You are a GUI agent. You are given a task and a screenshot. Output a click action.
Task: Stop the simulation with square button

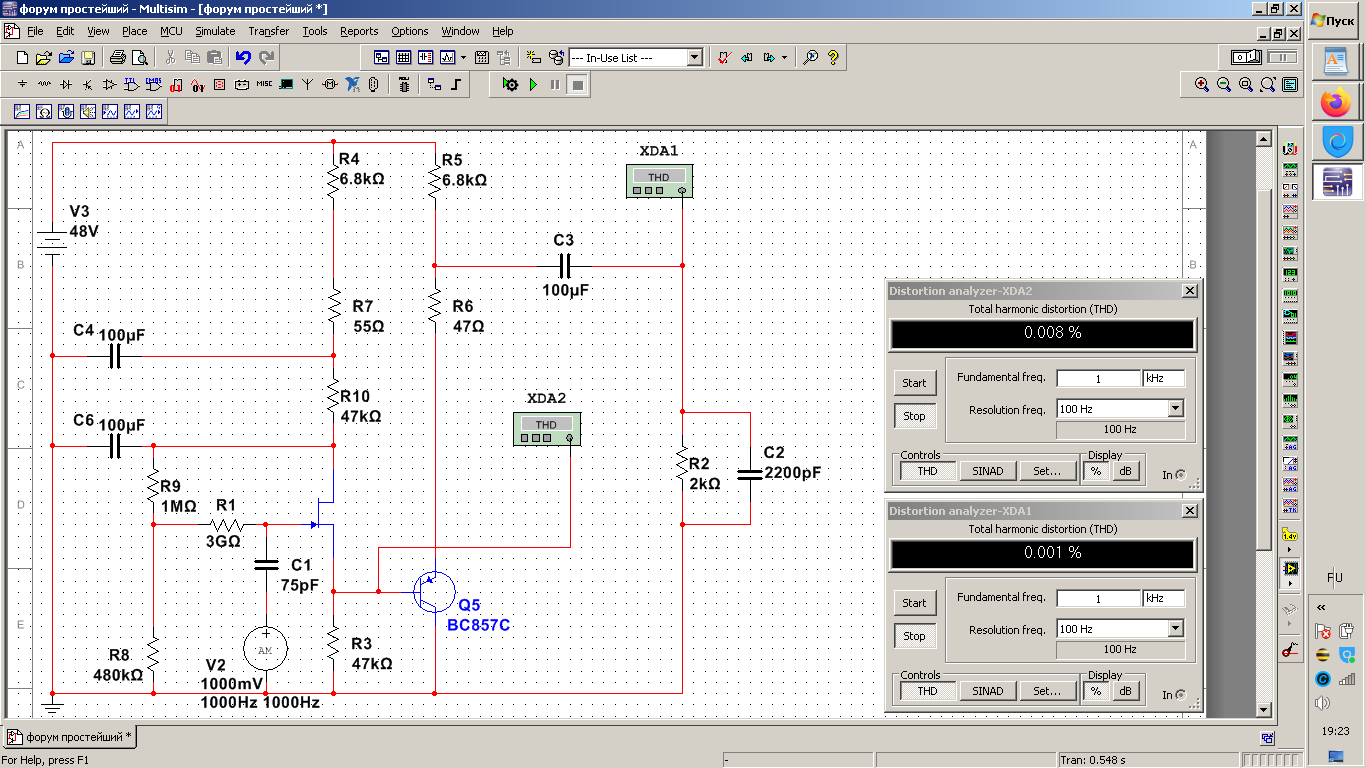pyautogui.click(x=577, y=84)
